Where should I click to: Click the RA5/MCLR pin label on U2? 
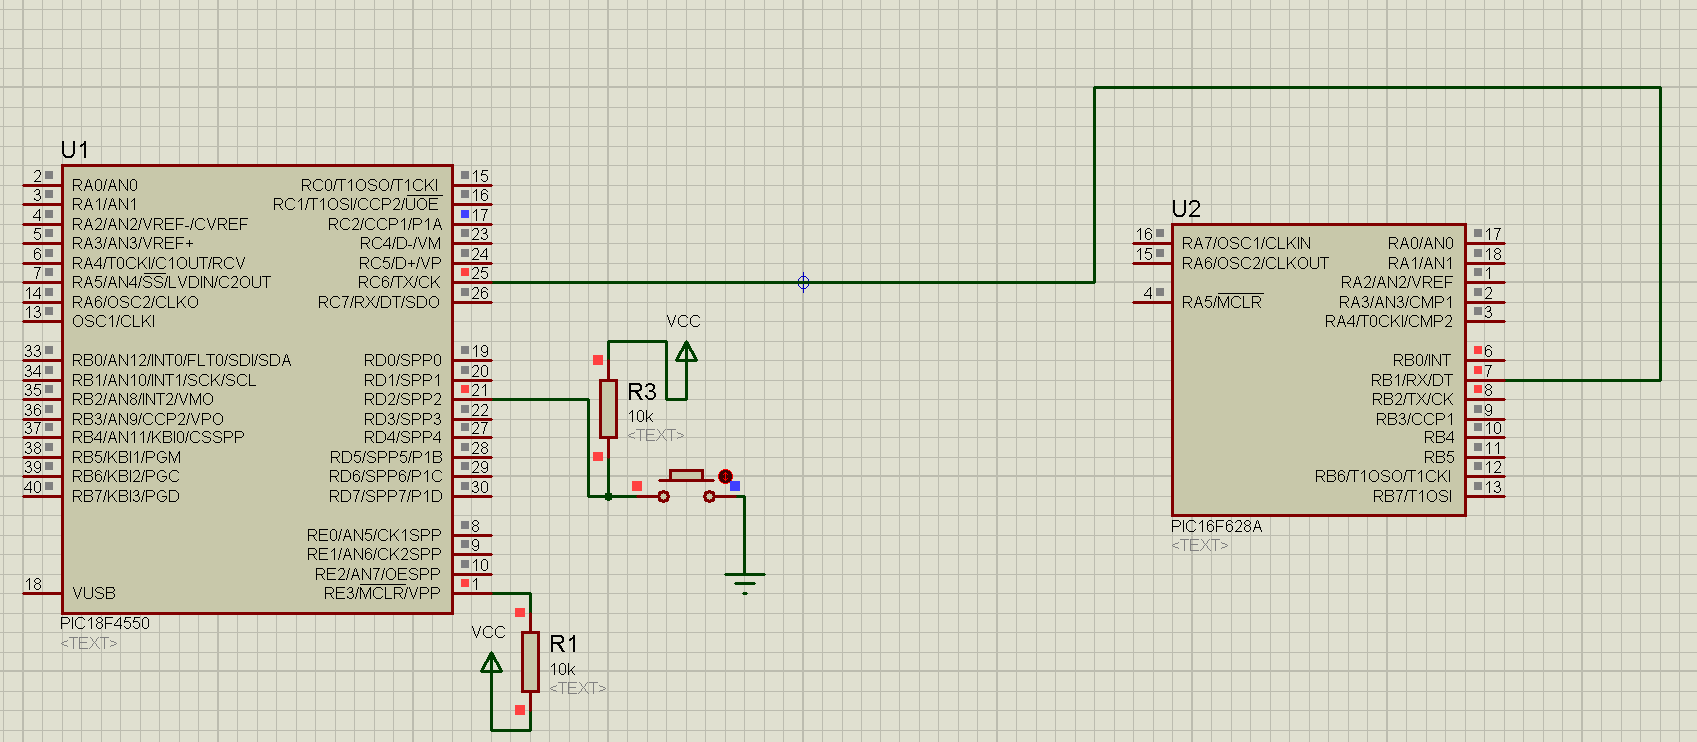1222,302
